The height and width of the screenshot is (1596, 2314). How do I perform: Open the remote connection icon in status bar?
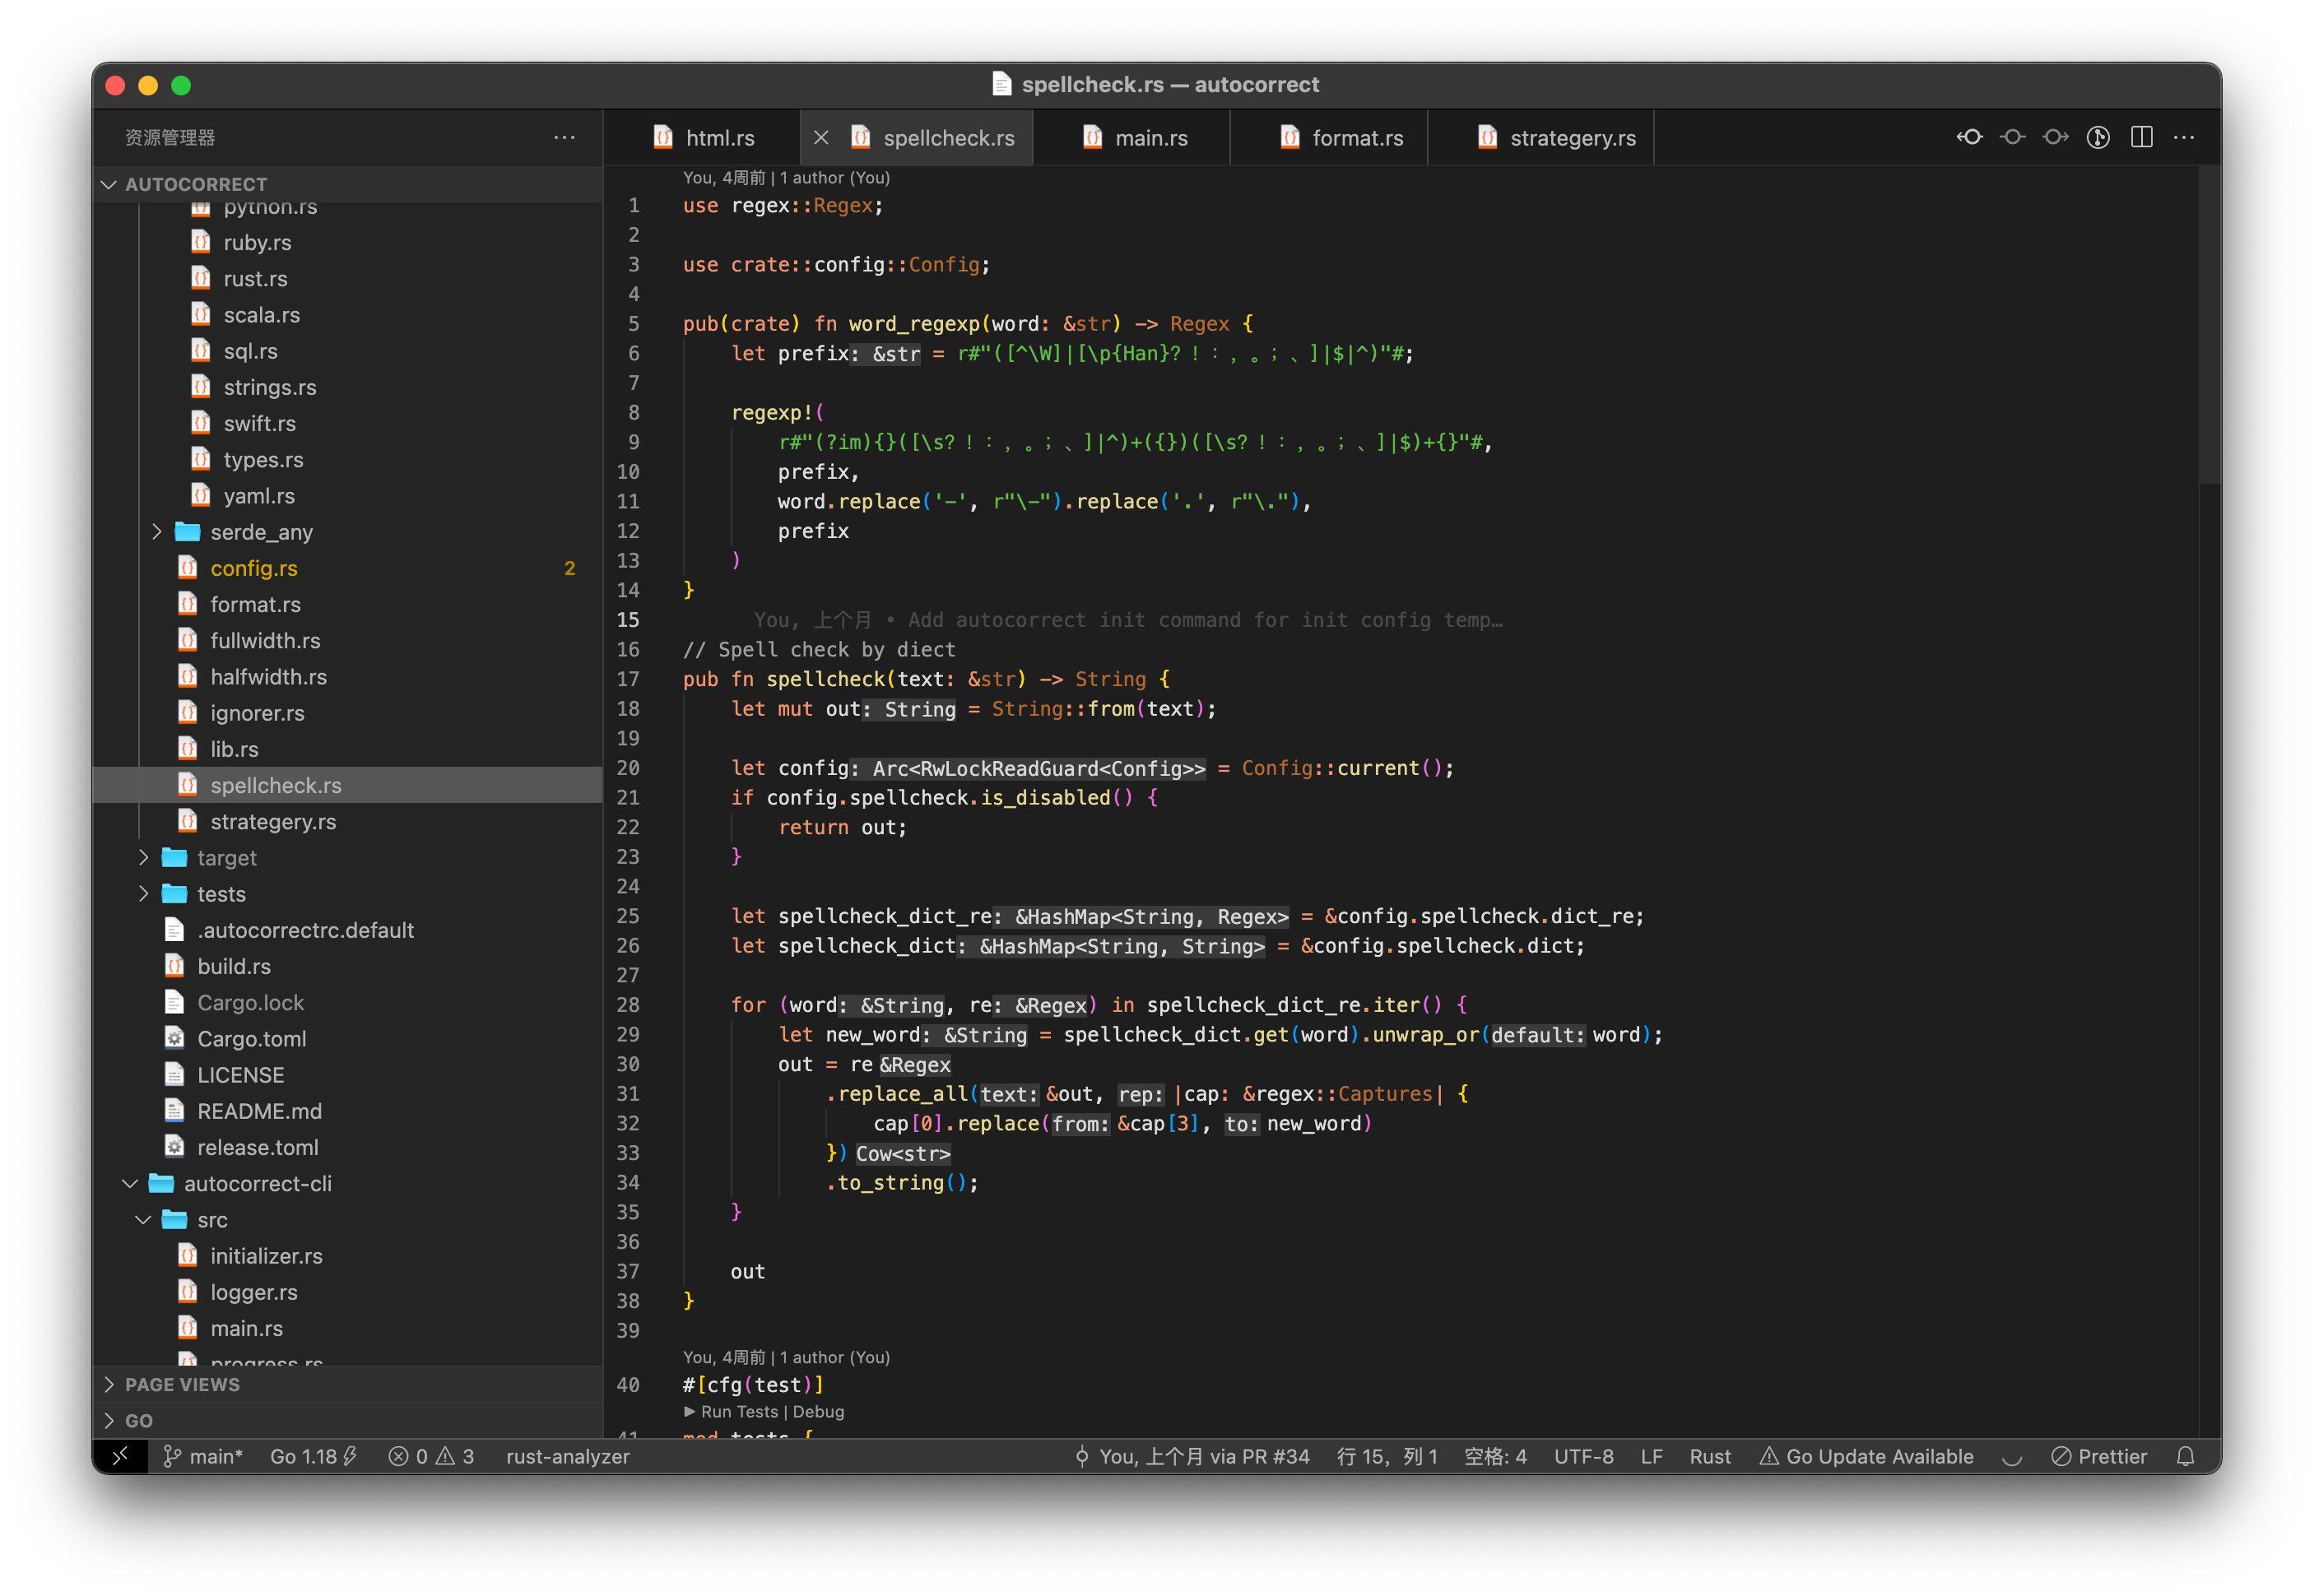122,1456
